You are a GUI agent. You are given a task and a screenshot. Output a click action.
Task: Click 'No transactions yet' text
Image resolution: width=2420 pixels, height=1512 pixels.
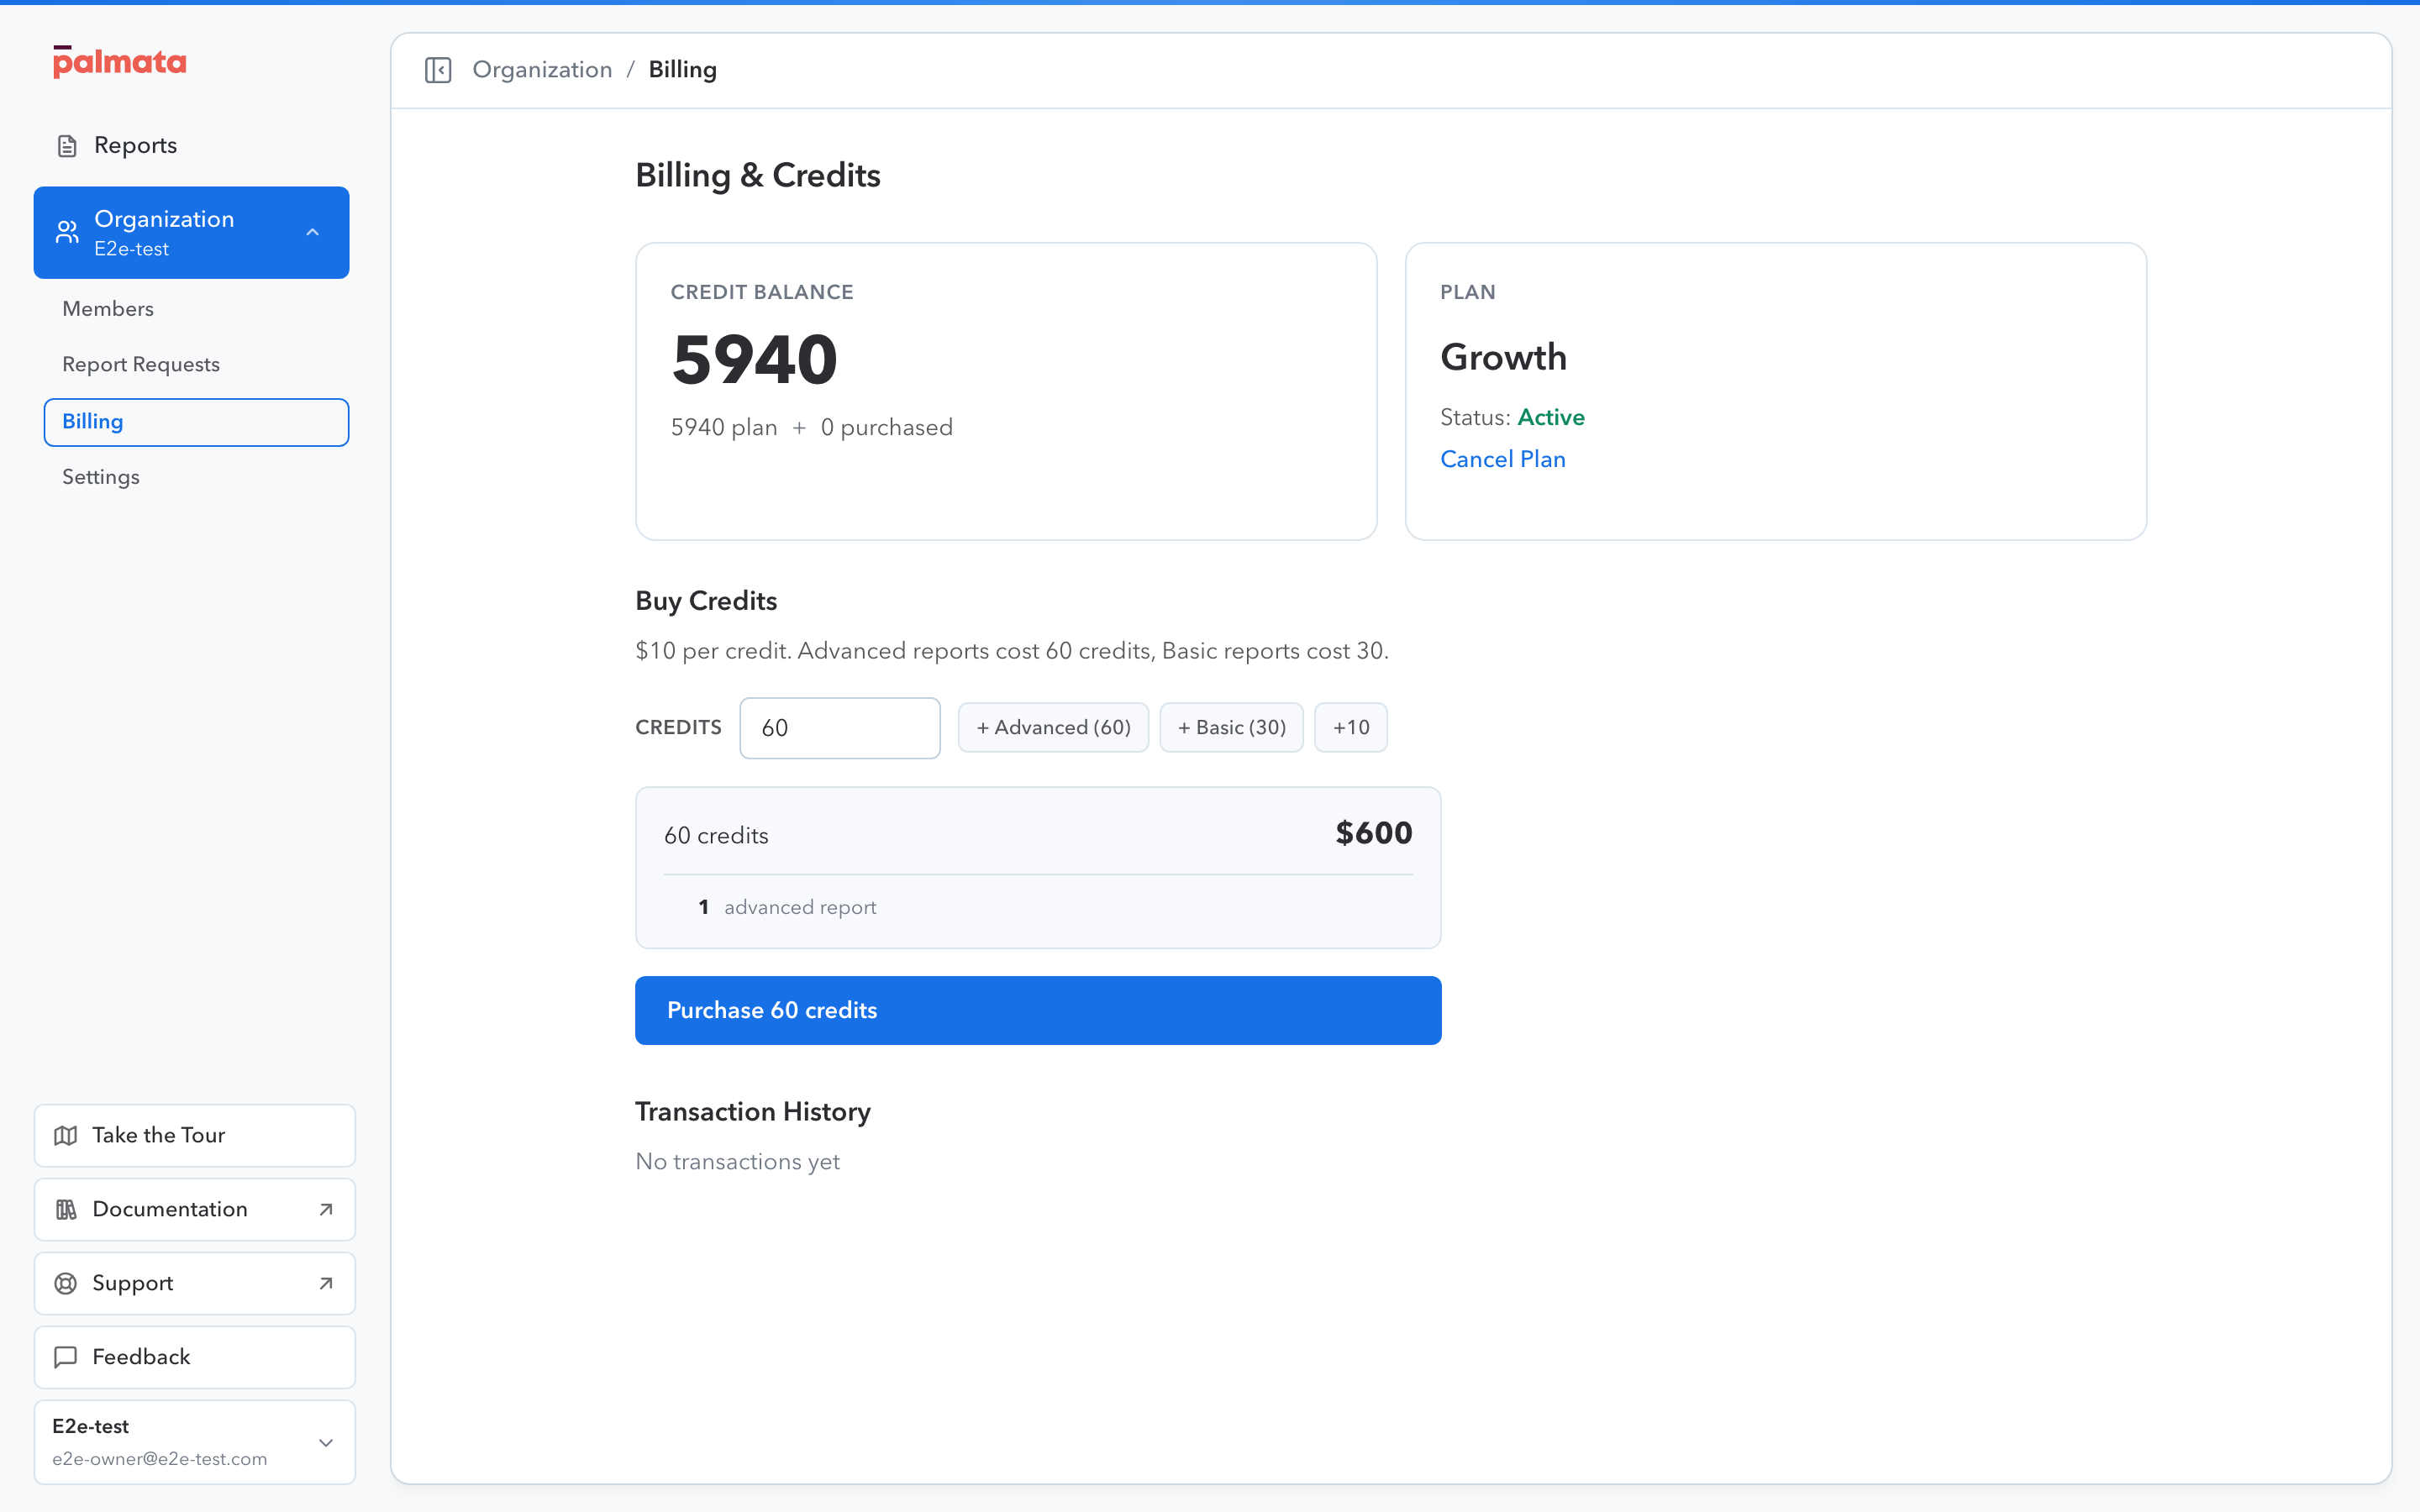click(x=737, y=1161)
